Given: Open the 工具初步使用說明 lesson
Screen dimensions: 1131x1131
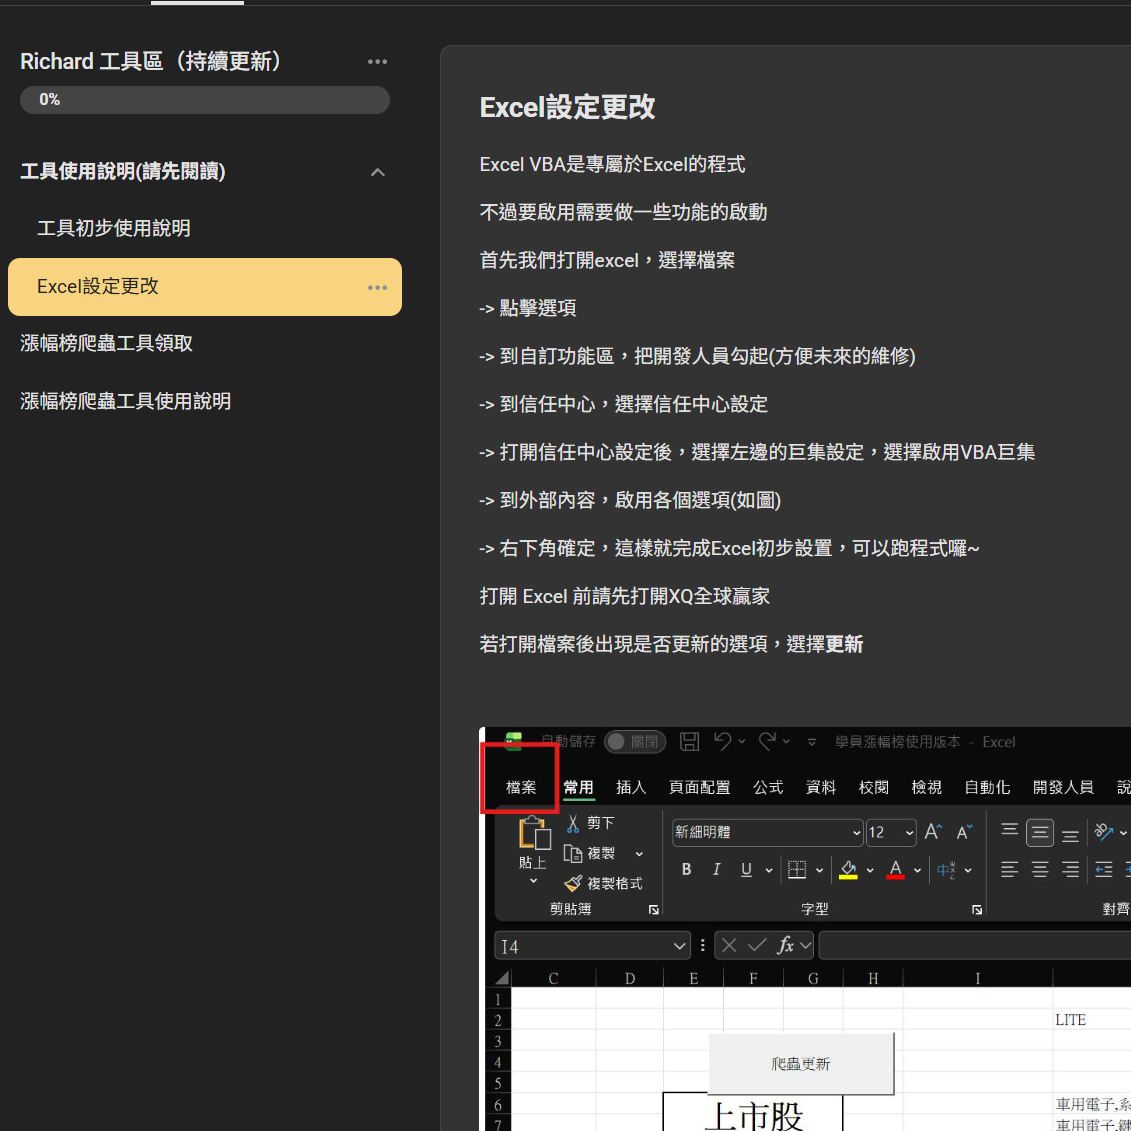Looking at the screenshot, I should click(114, 229).
